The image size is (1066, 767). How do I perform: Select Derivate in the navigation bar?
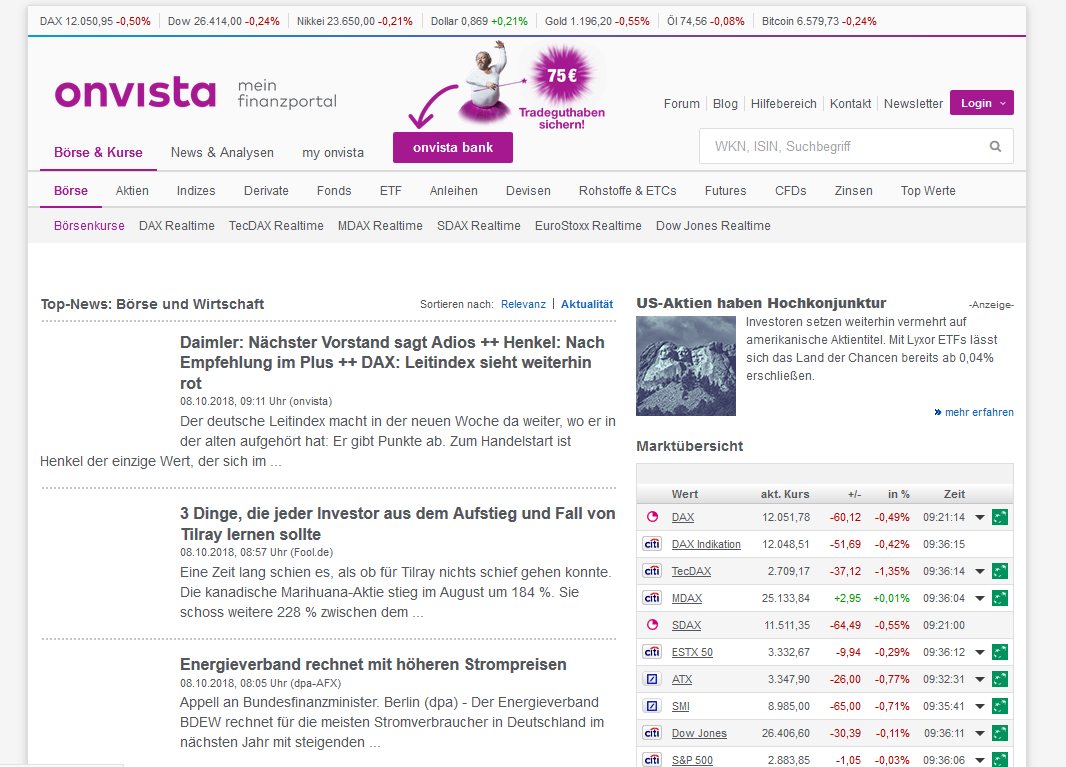pos(266,190)
